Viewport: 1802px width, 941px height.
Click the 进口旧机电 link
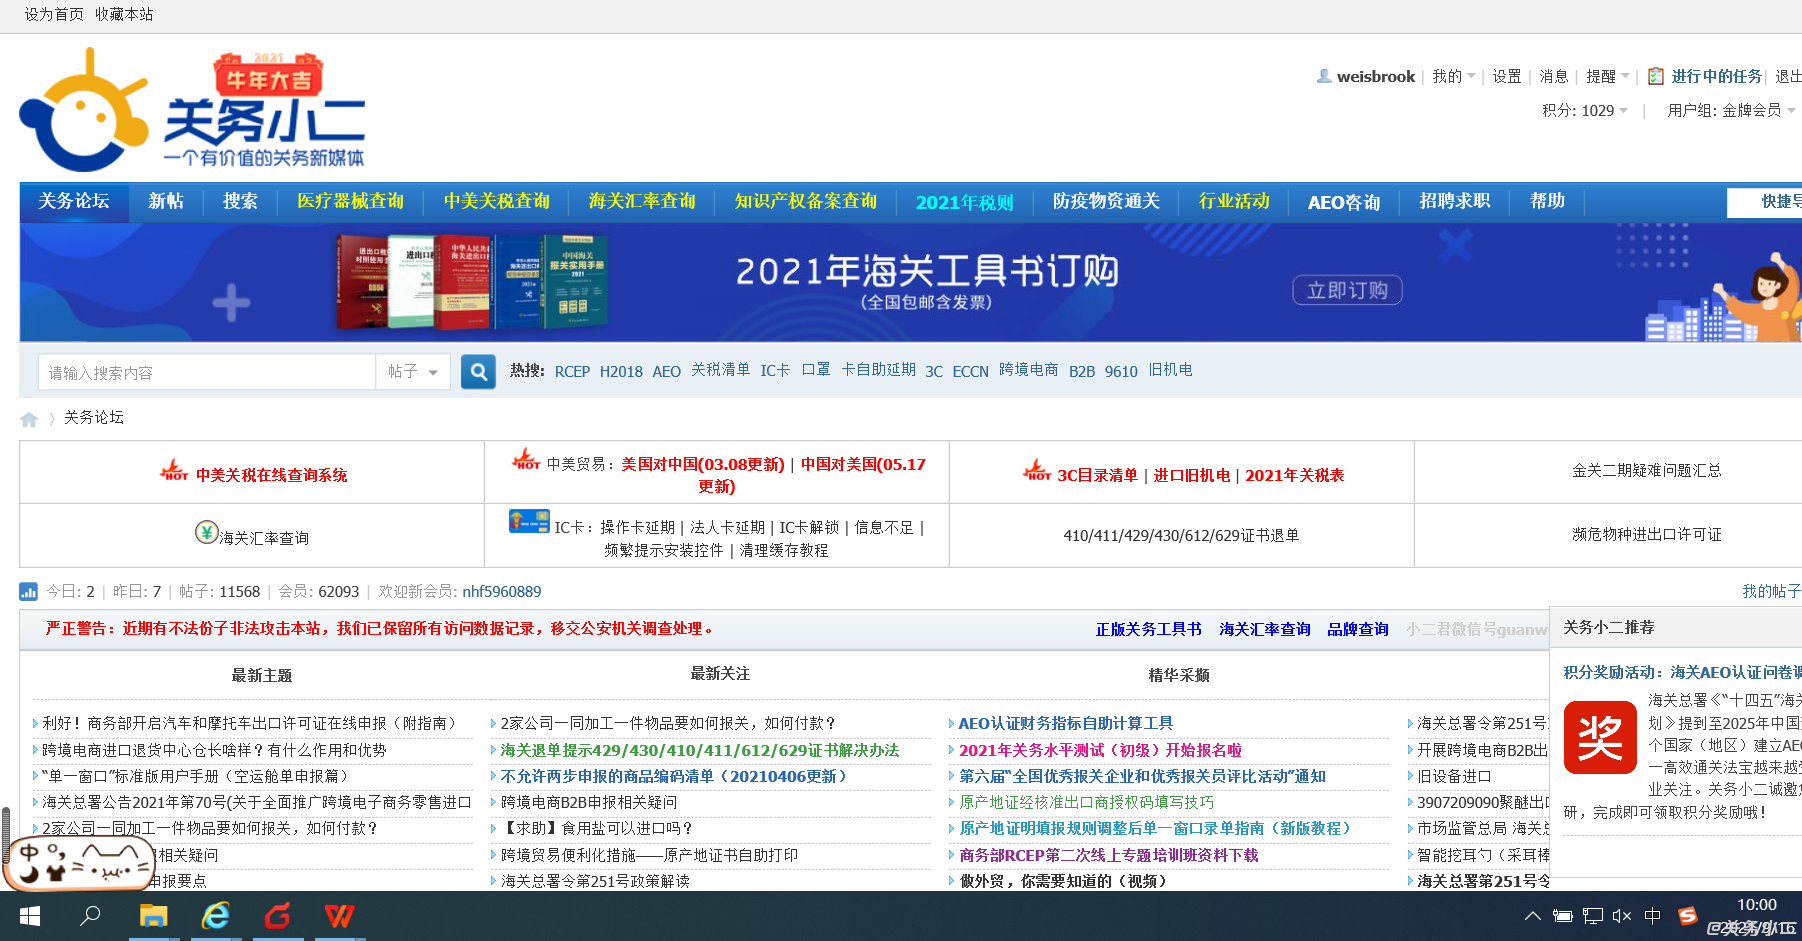tap(1192, 475)
